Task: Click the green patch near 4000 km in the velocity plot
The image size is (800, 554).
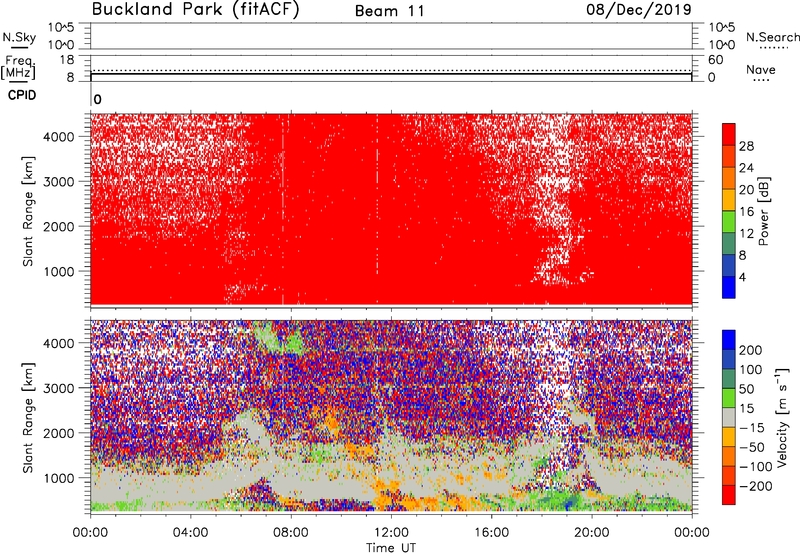Action: pyautogui.click(x=281, y=338)
